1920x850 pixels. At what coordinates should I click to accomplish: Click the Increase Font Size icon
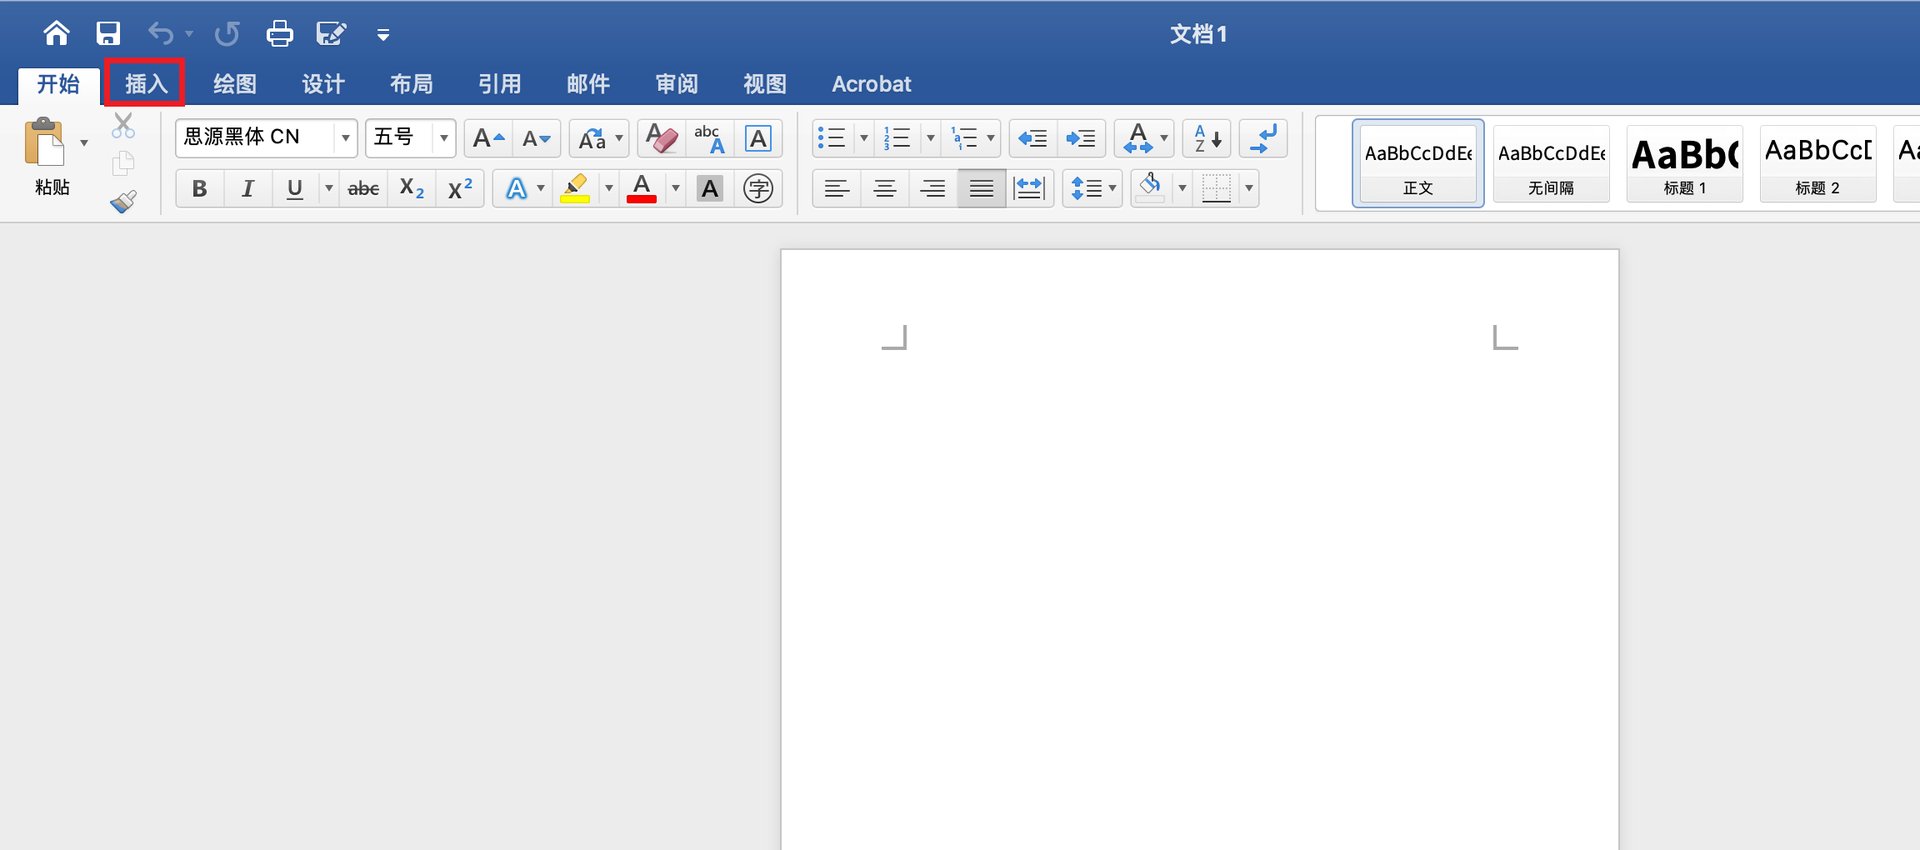pyautogui.click(x=488, y=138)
